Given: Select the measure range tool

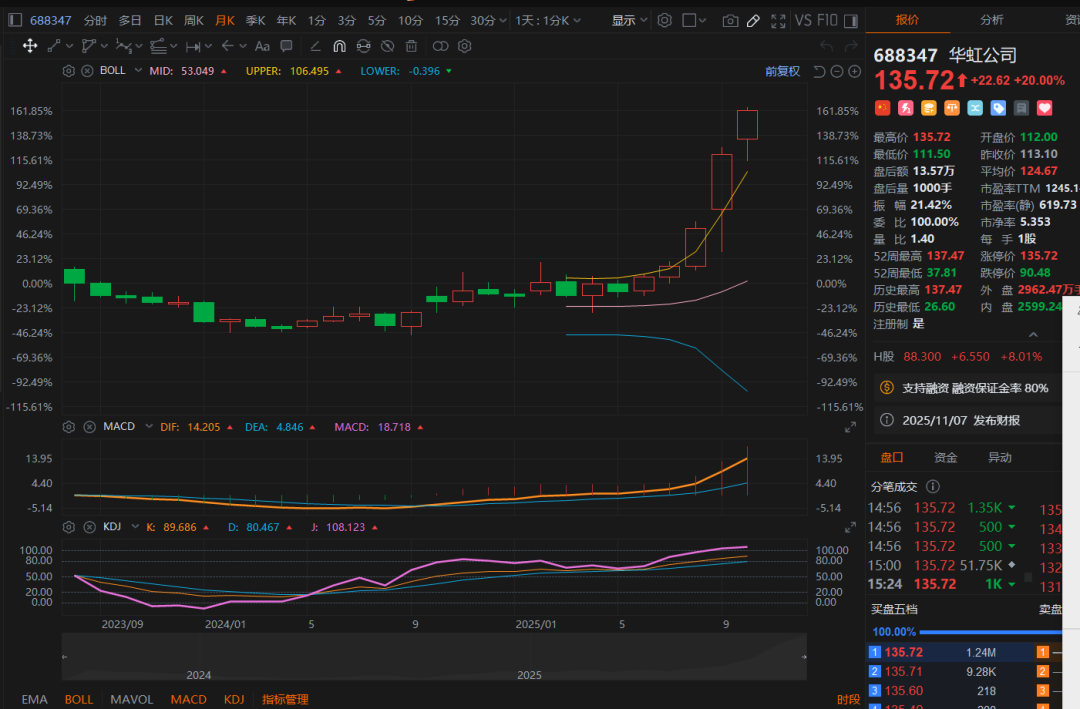Looking at the screenshot, I should [x=193, y=46].
